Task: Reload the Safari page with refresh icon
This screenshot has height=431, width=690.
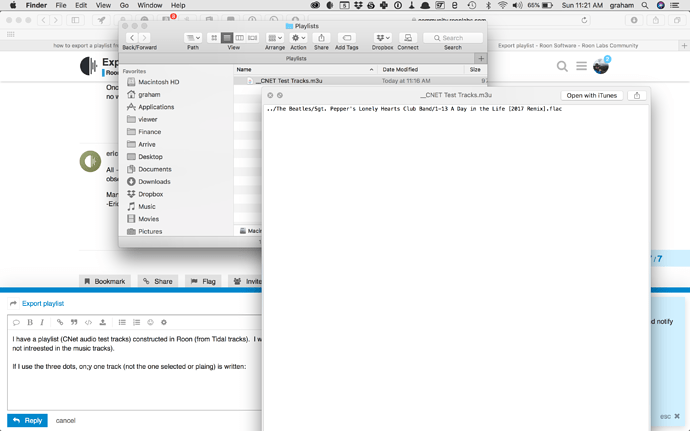Action: (x=584, y=20)
